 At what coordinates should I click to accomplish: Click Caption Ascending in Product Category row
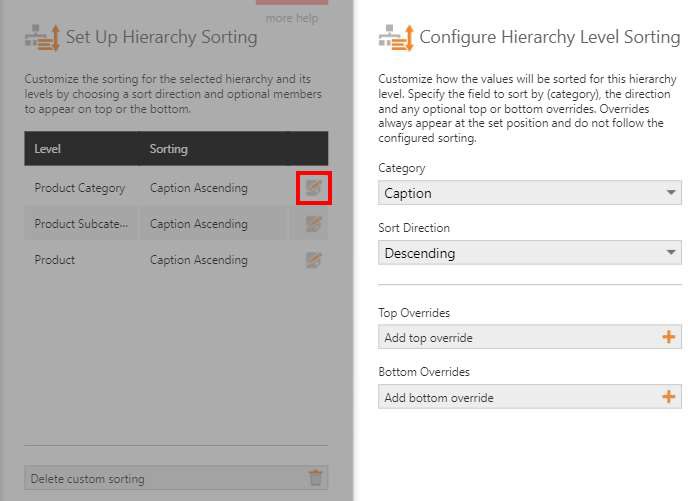pos(199,188)
